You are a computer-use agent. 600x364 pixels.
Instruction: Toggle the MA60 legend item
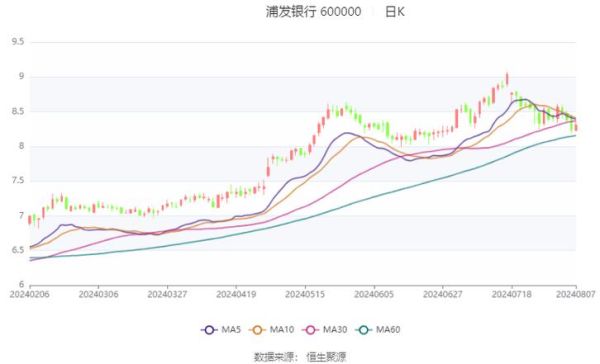(378, 330)
